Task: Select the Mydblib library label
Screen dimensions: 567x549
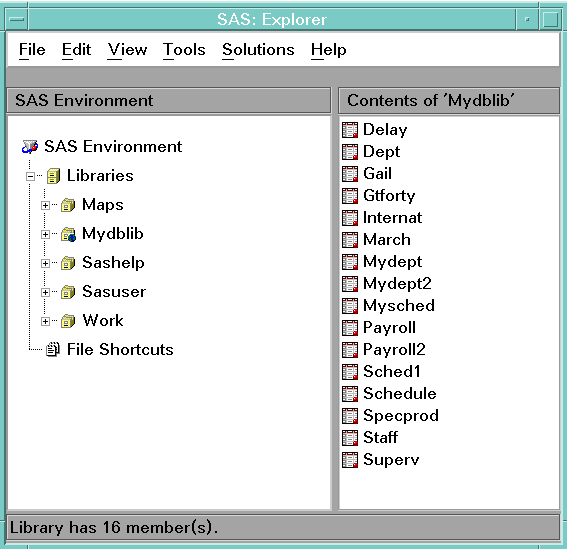Action: [x=113, y=234]
